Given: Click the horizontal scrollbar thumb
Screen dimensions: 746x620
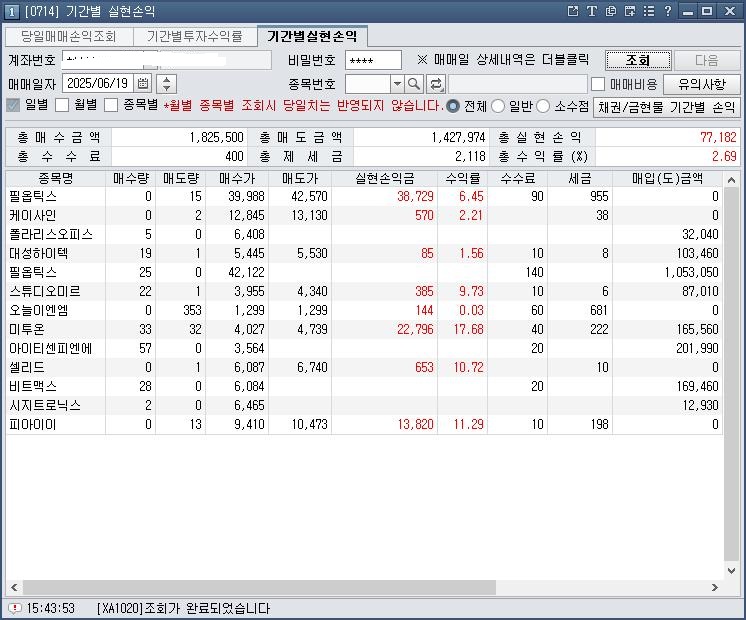Looking at the screenshot, I should pos(259,587).
